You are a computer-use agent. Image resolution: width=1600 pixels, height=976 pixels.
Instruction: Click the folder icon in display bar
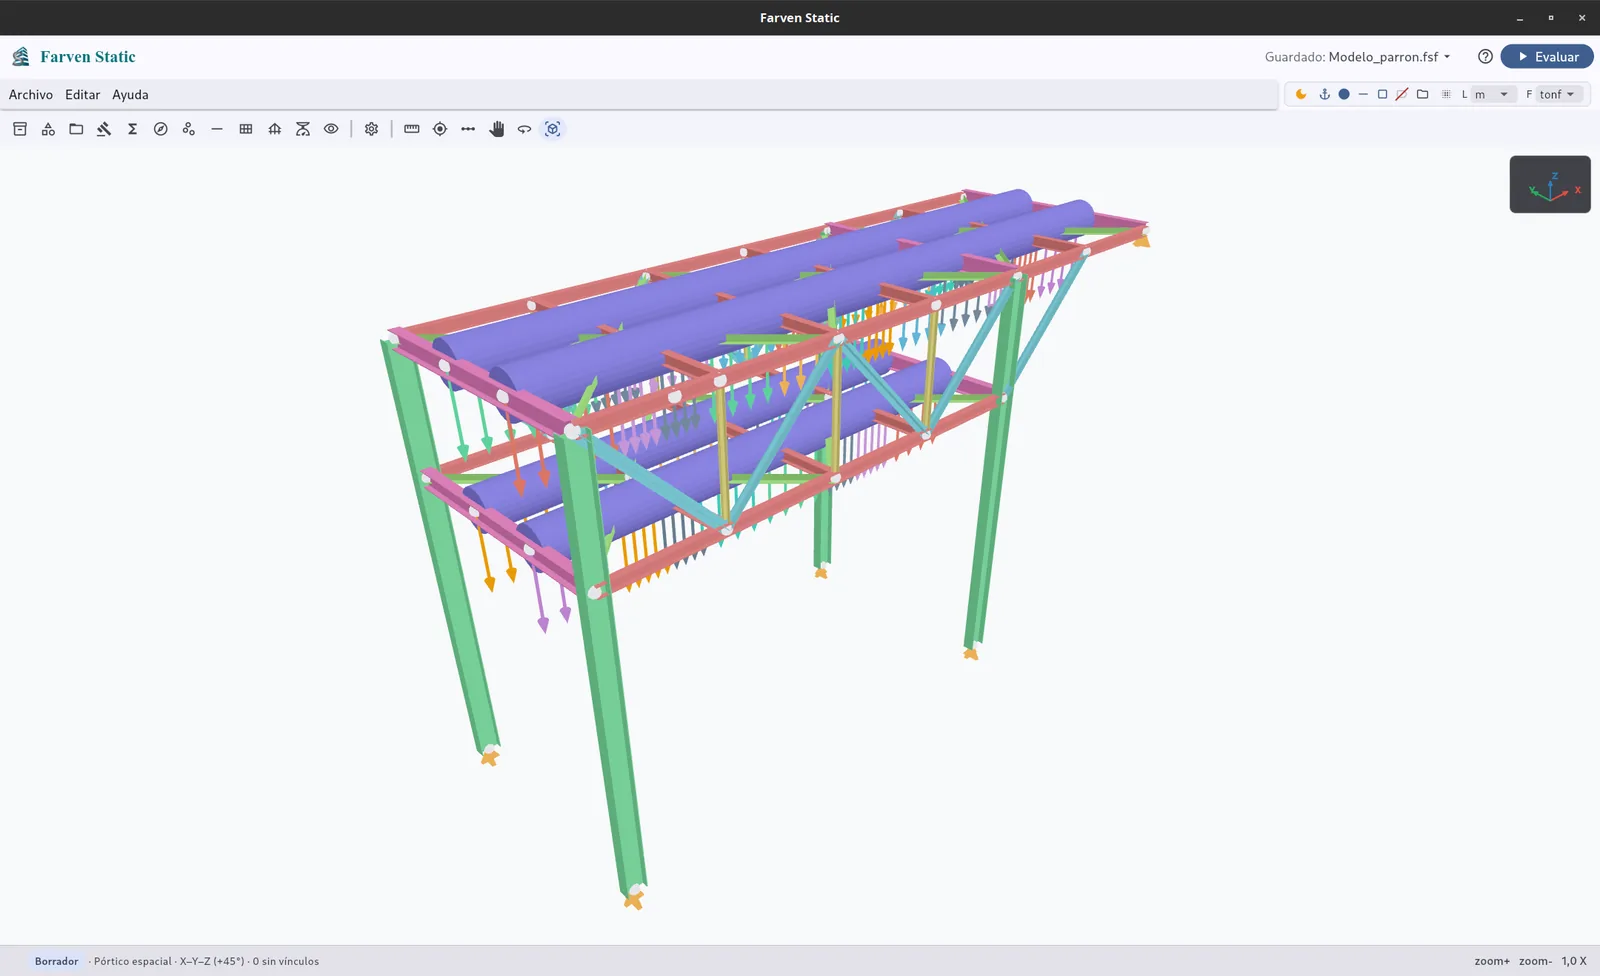coord(1422,94)
